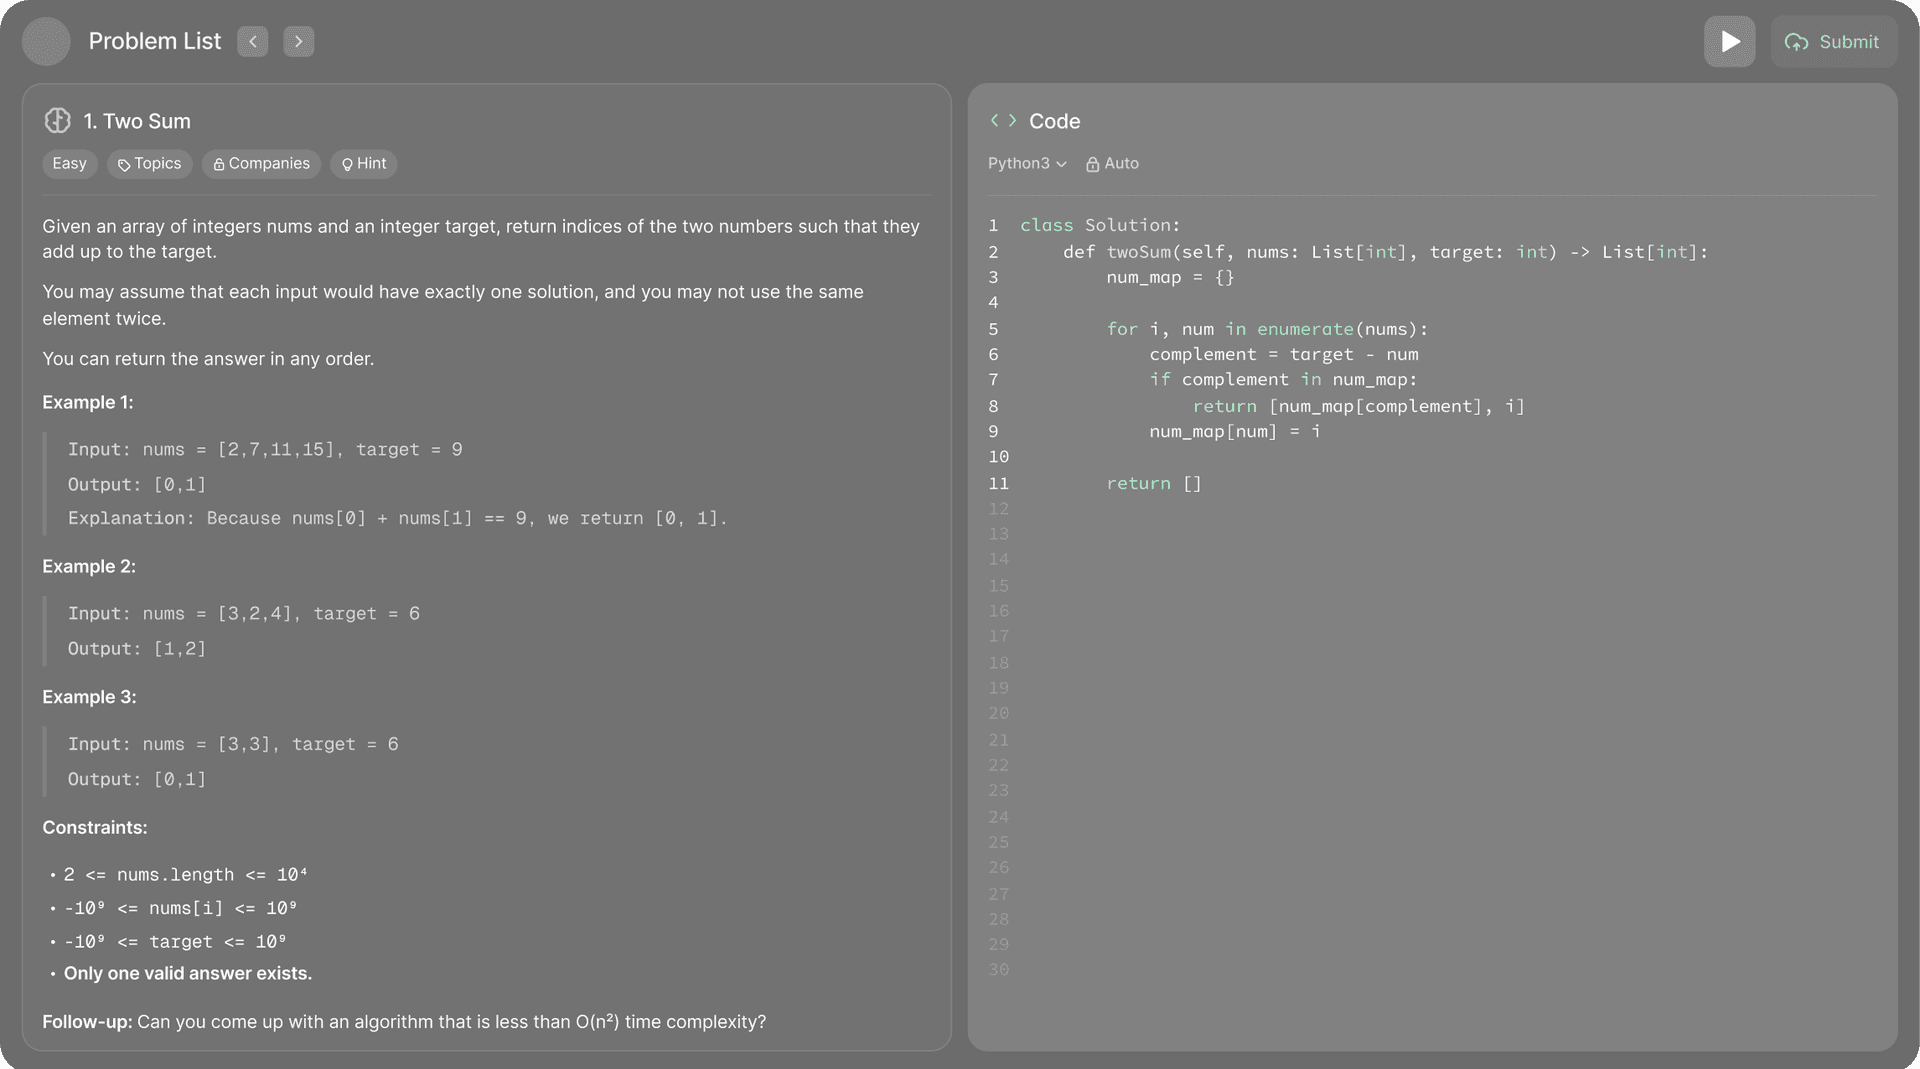Screen dimensions: 1920x1069
Task: Click the lock icon next to Auto
Action: (1092, 163)
